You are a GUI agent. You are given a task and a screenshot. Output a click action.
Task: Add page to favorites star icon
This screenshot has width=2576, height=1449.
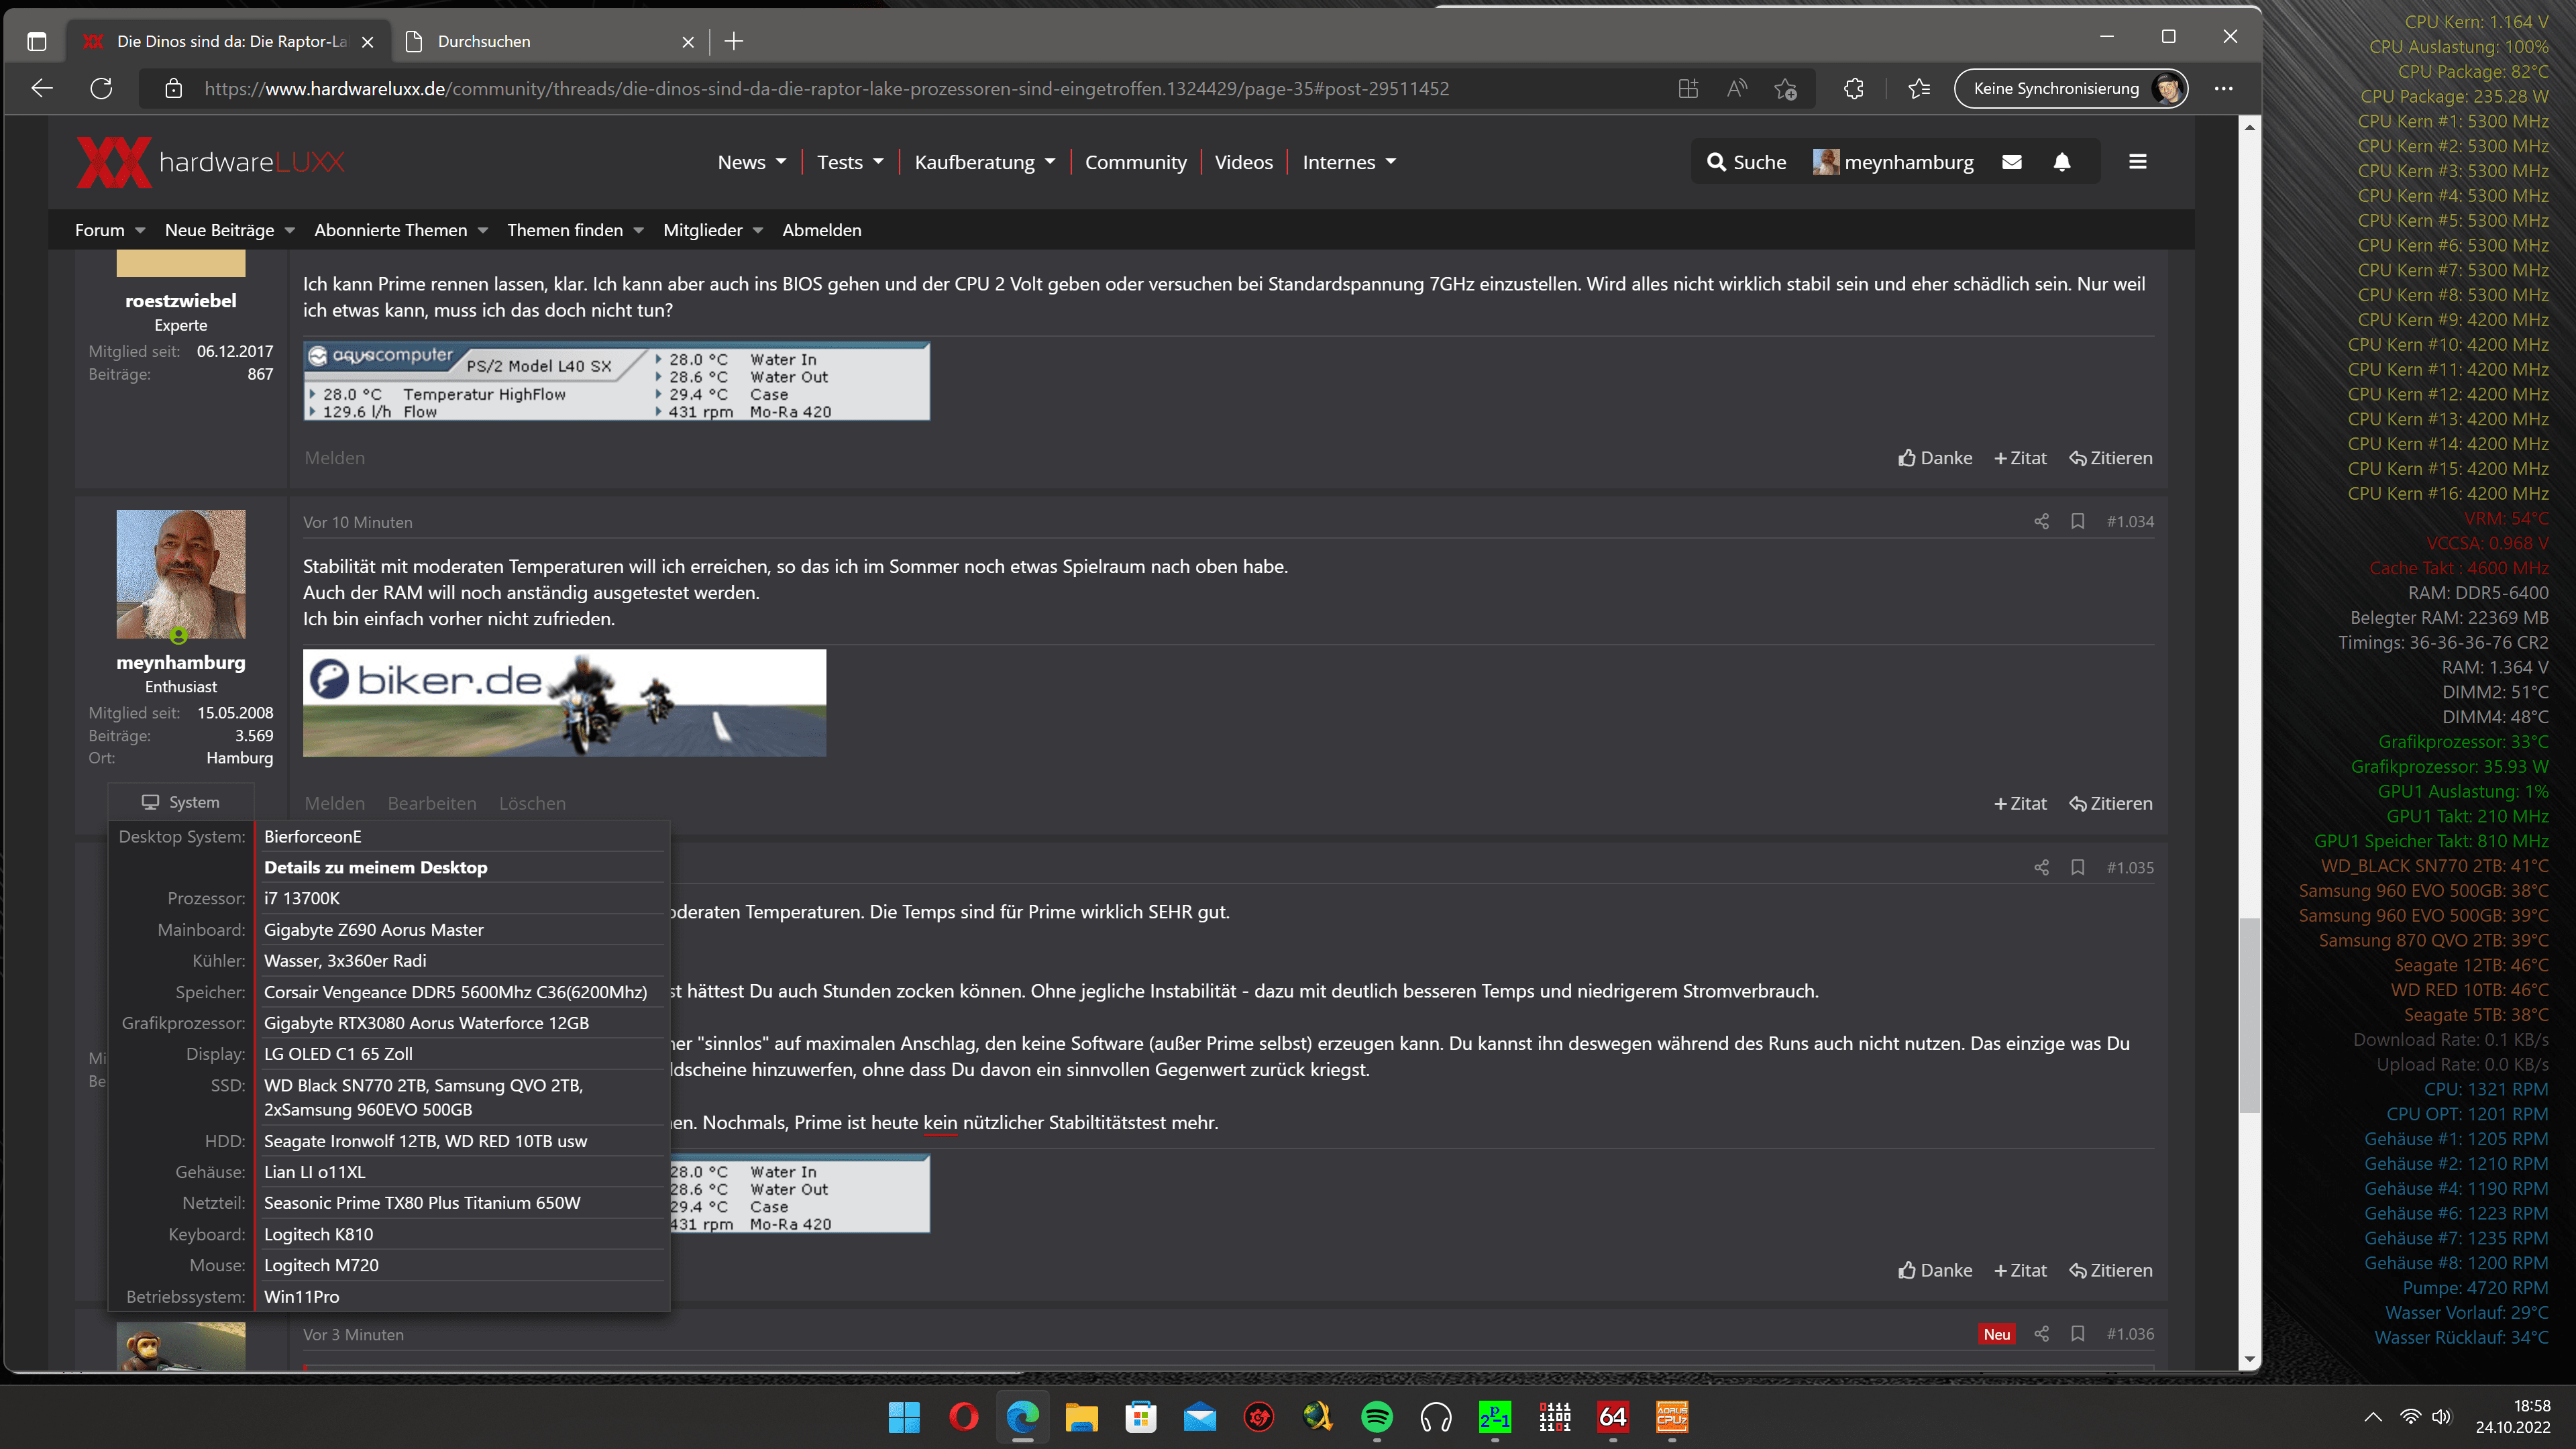pyautogui.click(x=1785, y=88)
